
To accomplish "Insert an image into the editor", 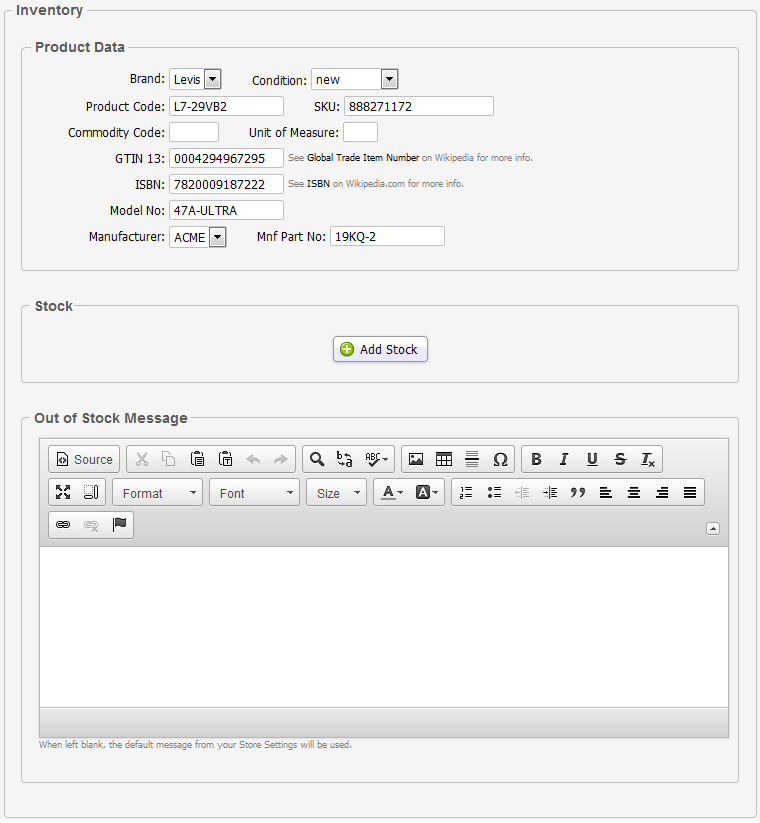I will [x=416, y=460].
